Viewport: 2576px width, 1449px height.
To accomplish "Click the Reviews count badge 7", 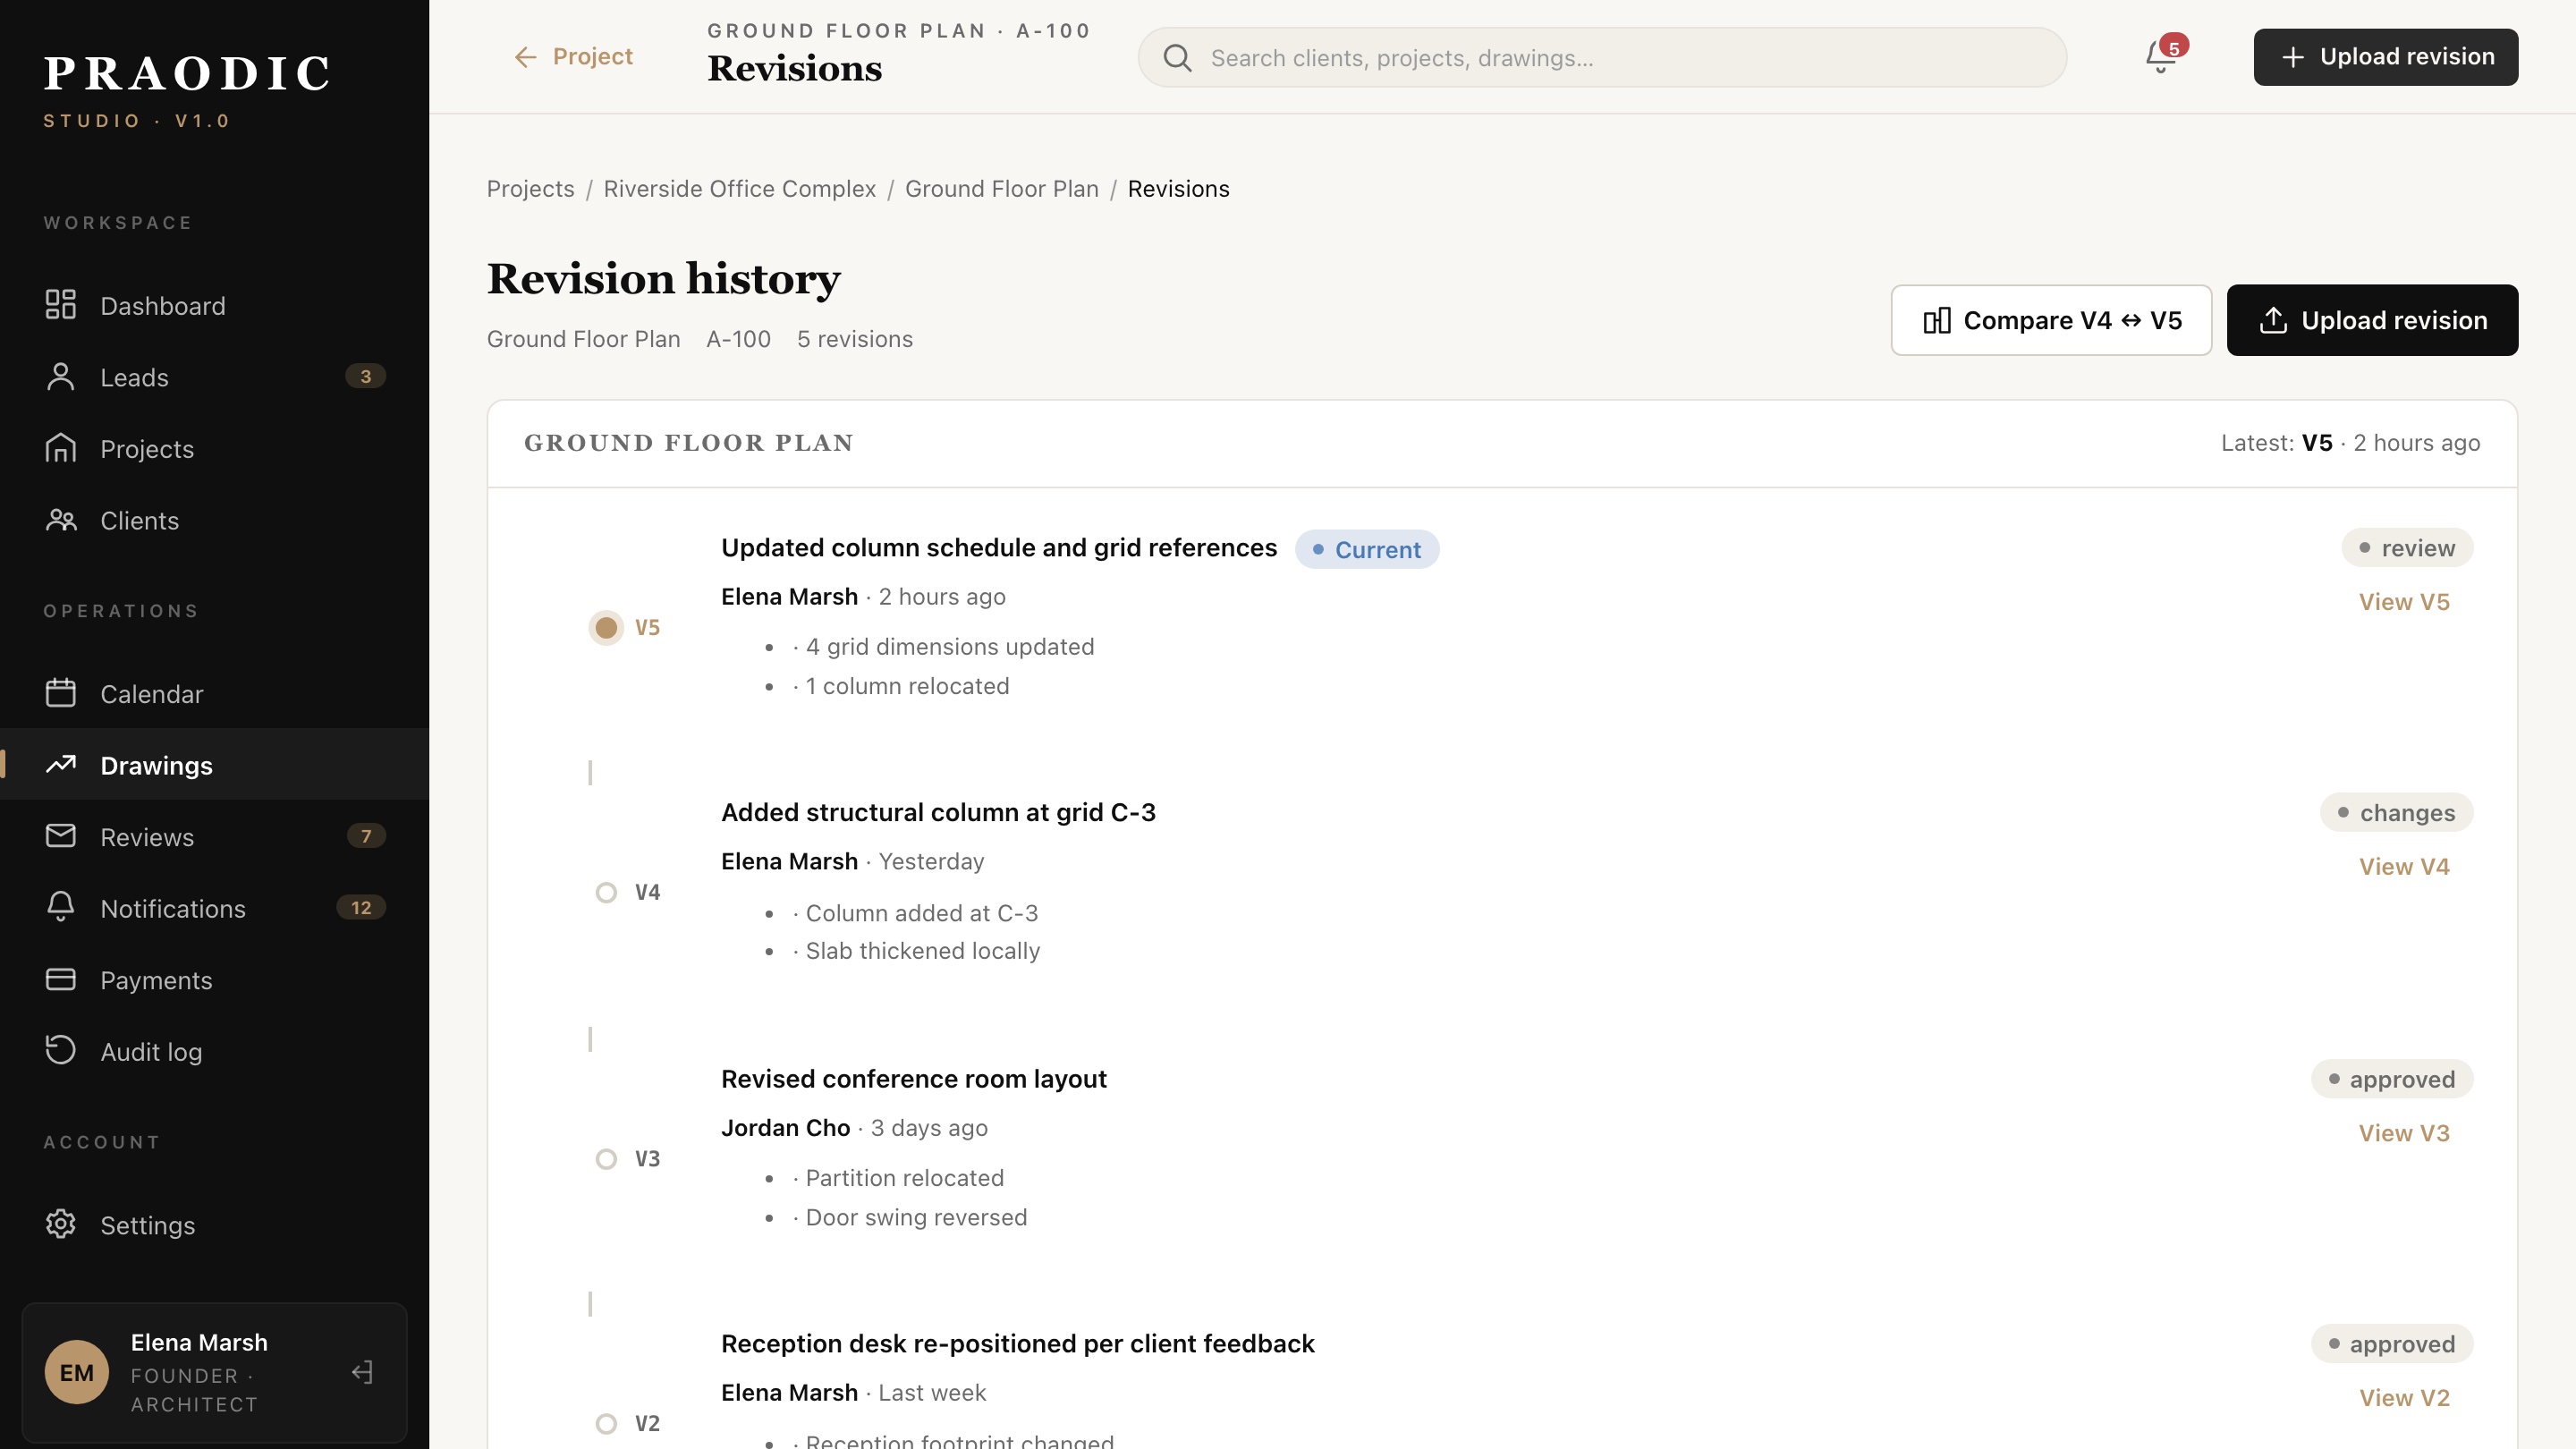I will (x=365, y=836).
